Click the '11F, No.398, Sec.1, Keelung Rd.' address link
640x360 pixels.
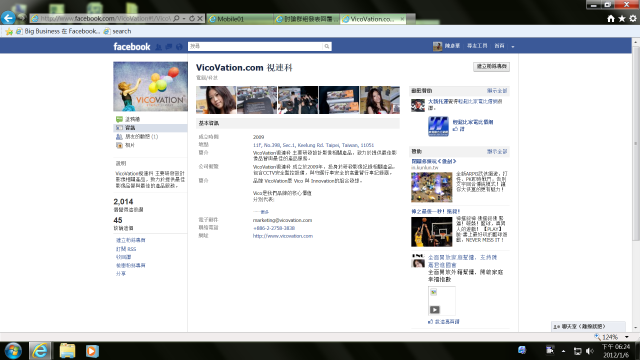(313, 145)
